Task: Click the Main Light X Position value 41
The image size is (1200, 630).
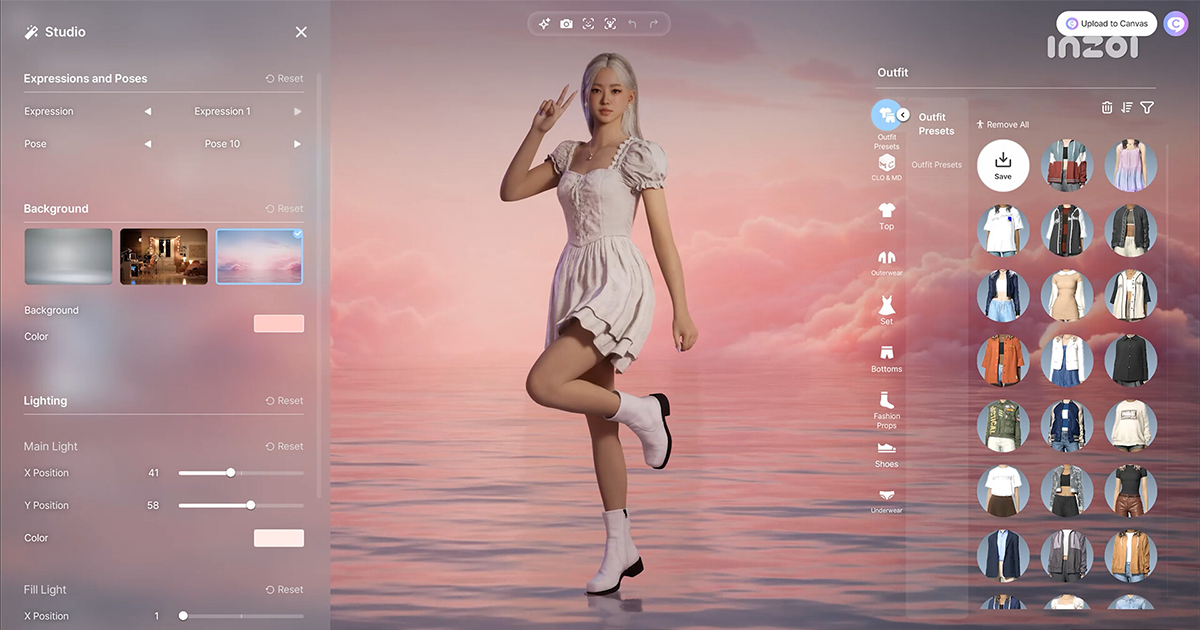Action: (153, 473)
